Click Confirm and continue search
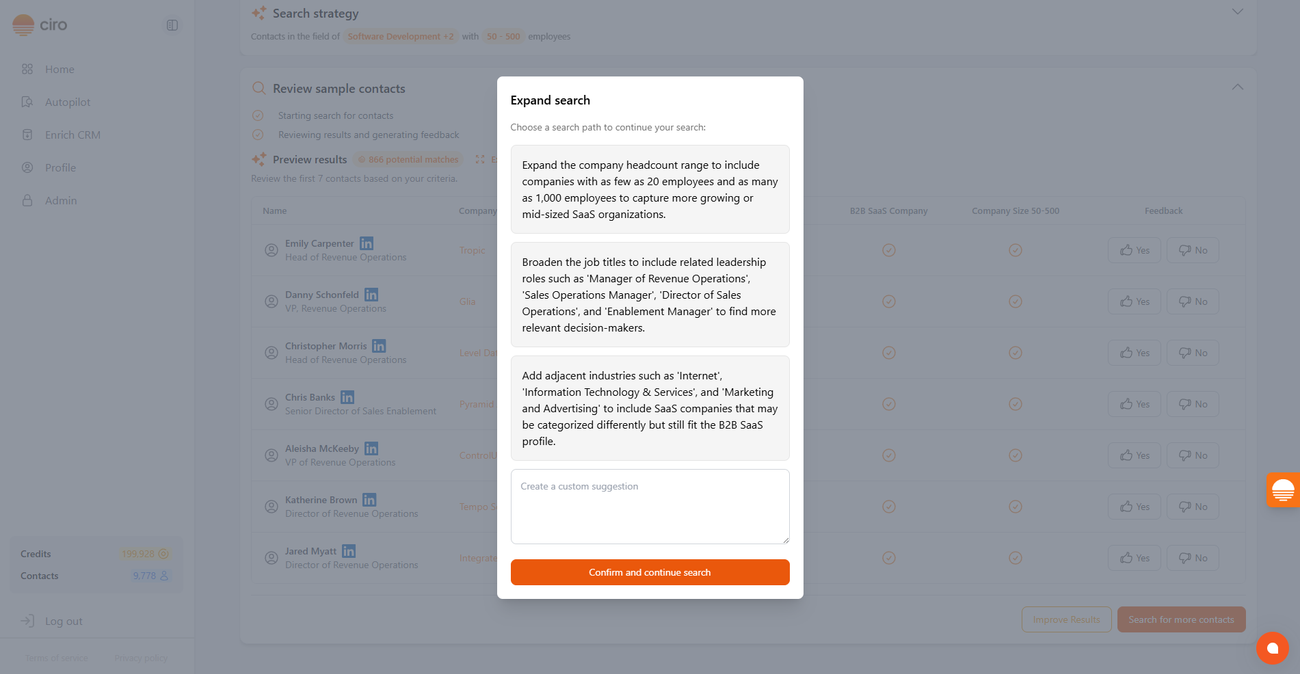The image size is (1300, 674). (650, 572)
